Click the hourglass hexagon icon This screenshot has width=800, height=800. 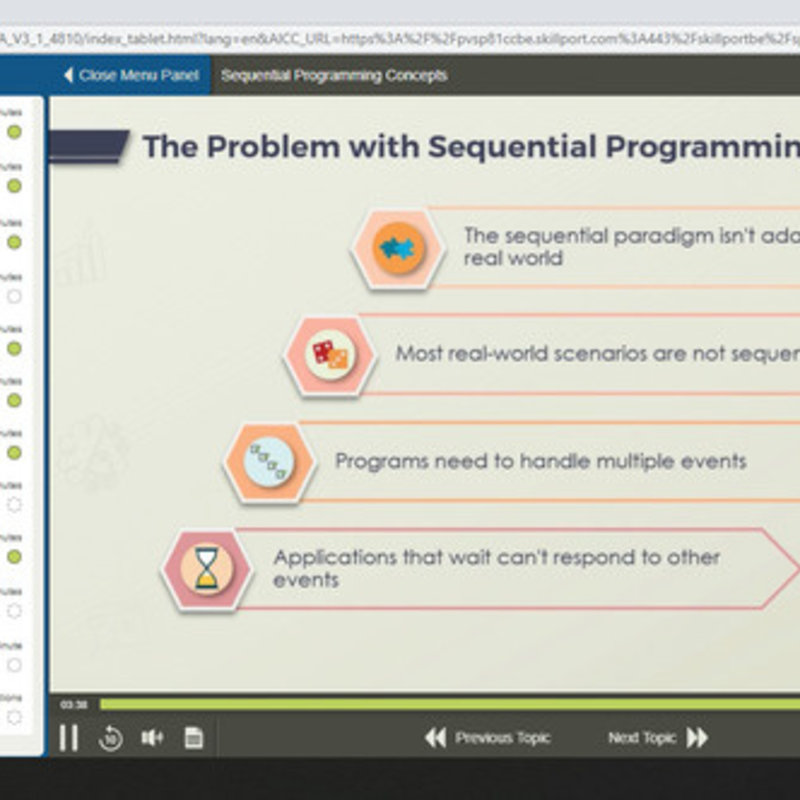click(208, 570)
